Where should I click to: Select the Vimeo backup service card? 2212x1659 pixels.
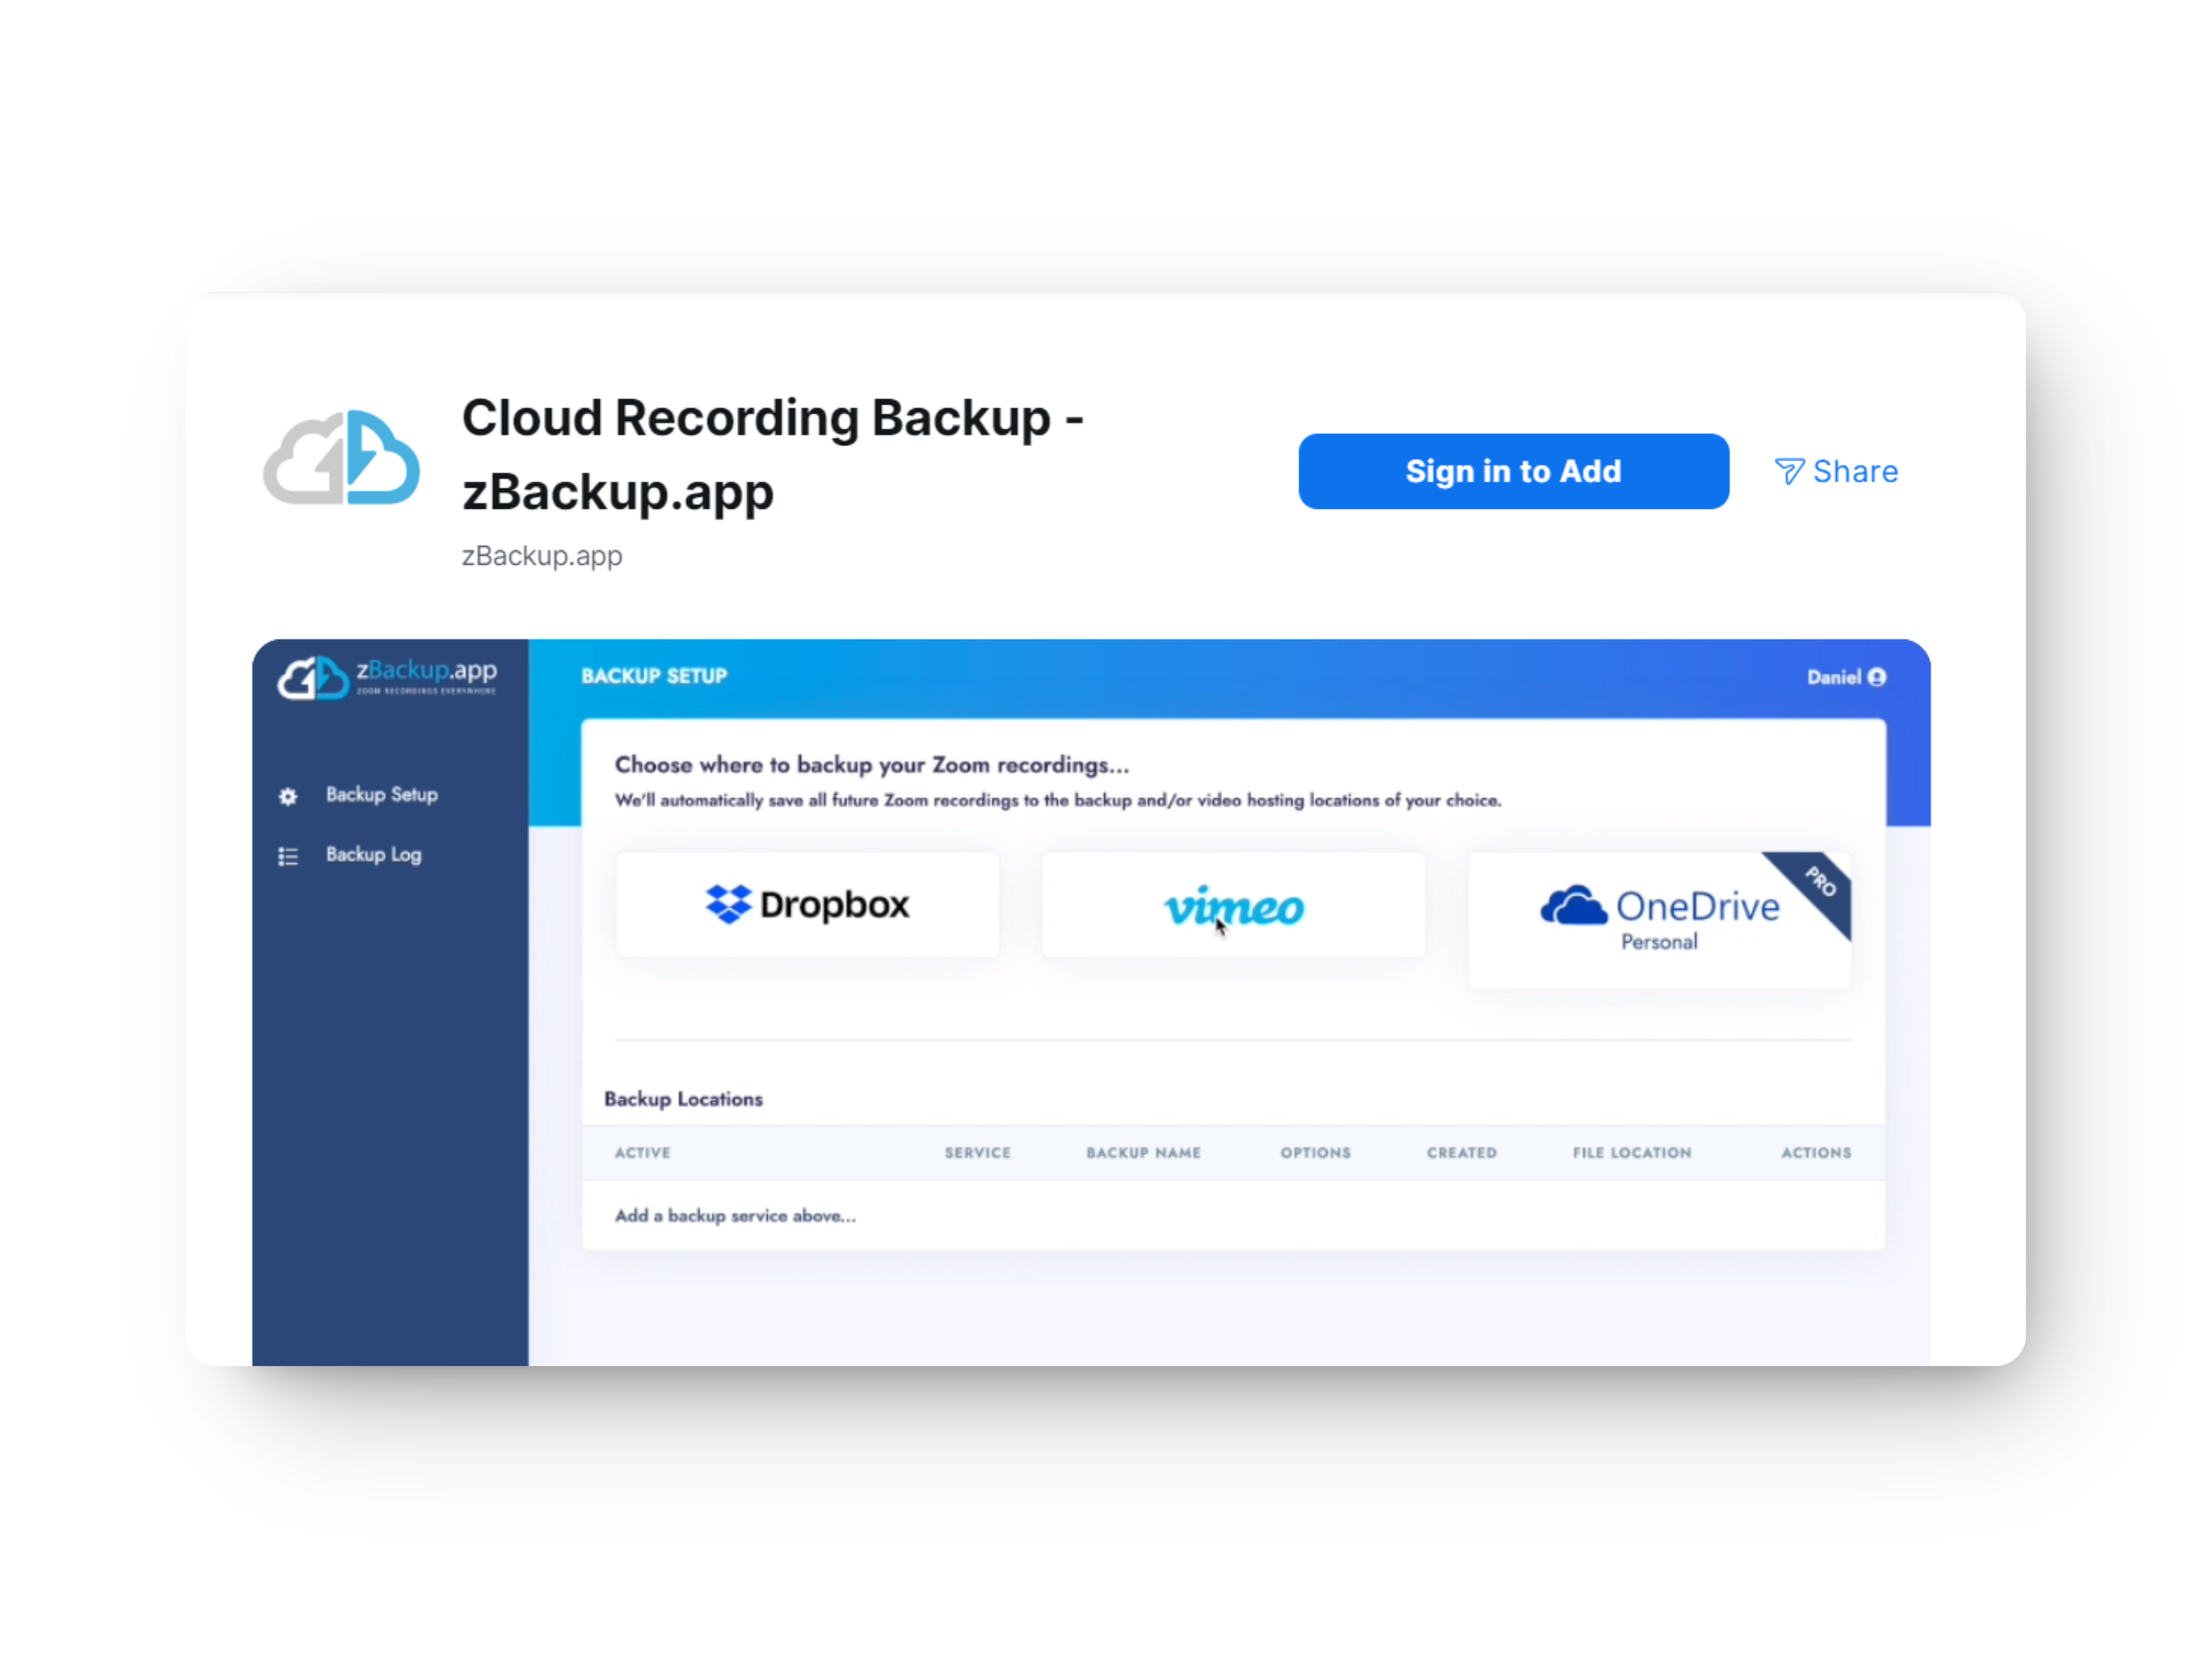tap(1232, 905)
